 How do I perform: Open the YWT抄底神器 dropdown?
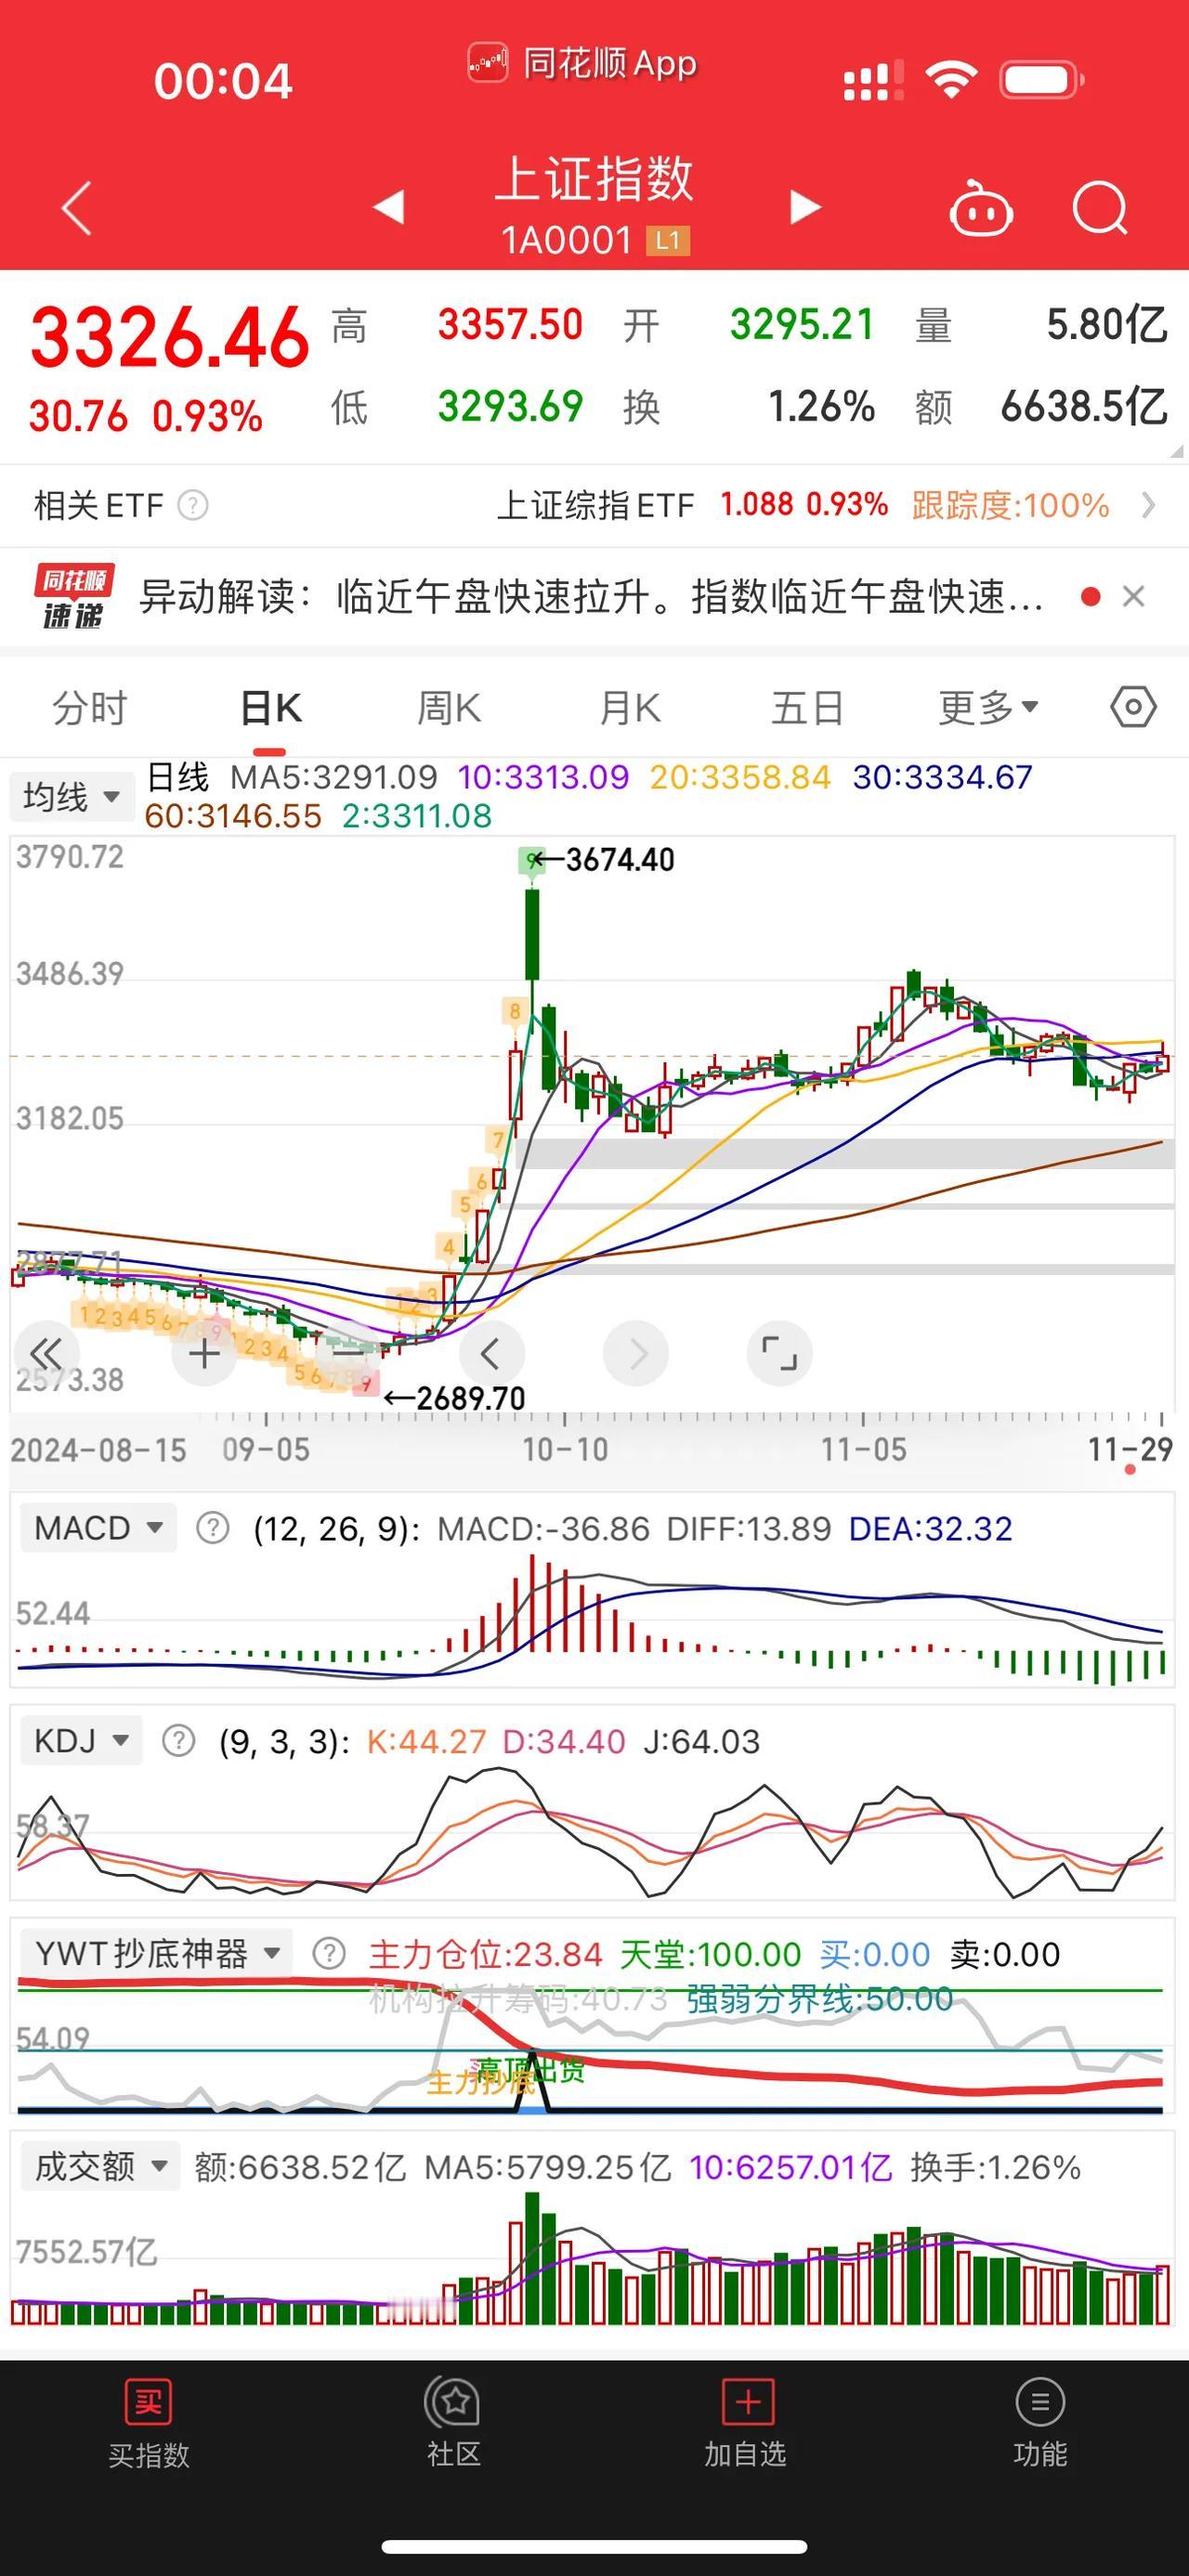pyautogui.click(x=157, y=1953)
